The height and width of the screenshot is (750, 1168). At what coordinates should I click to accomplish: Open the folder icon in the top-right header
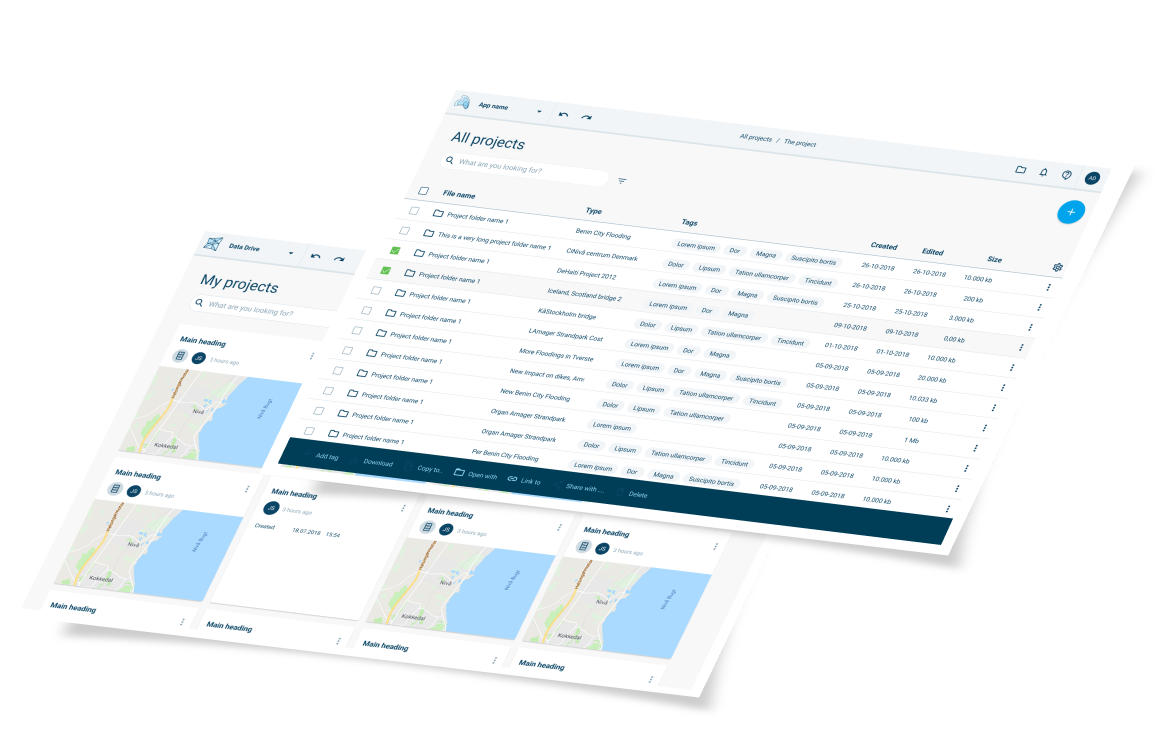tap(1020, 170)
